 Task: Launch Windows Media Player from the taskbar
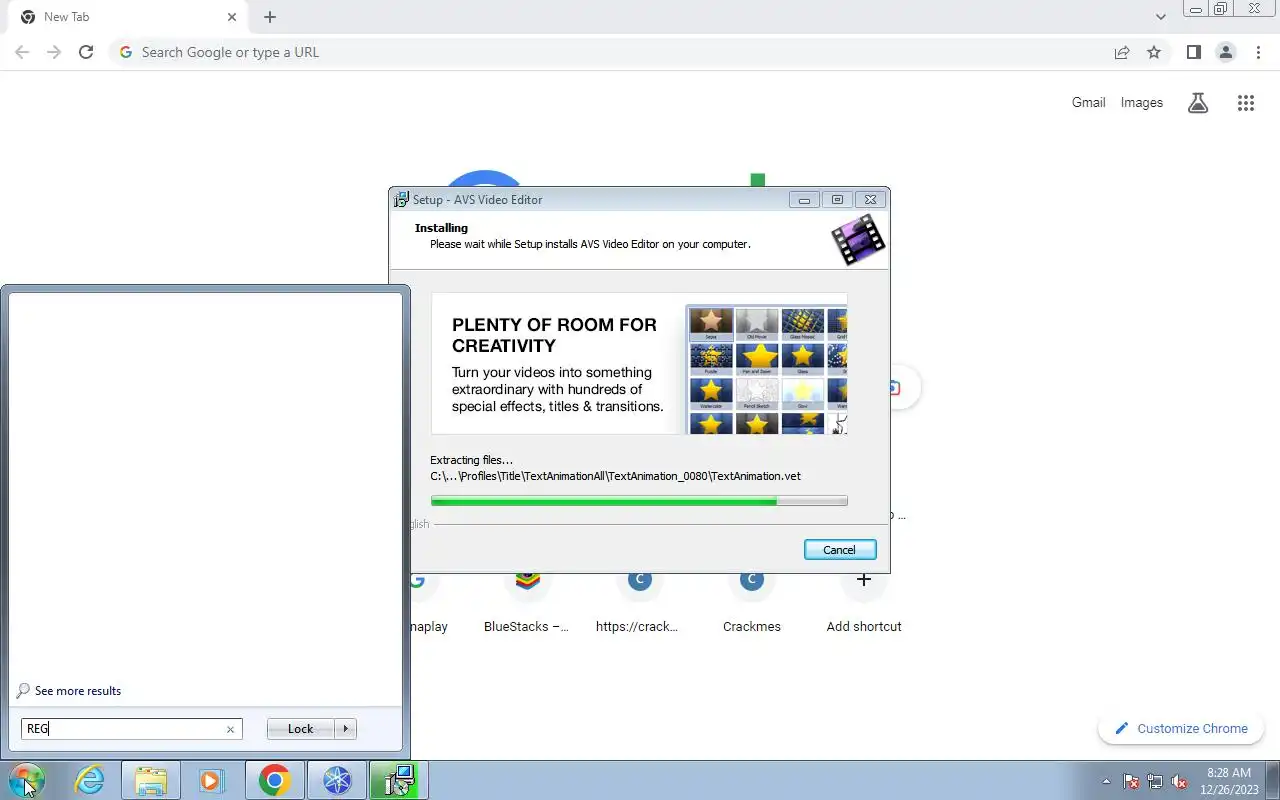(x=212, y=780)
